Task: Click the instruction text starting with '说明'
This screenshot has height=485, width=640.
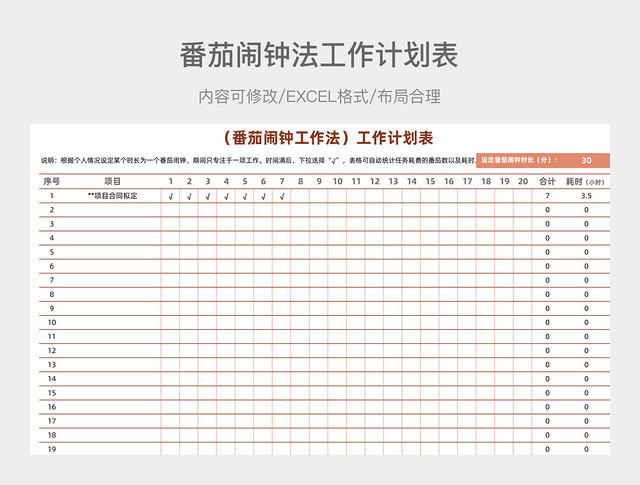Action: (258, 160)
